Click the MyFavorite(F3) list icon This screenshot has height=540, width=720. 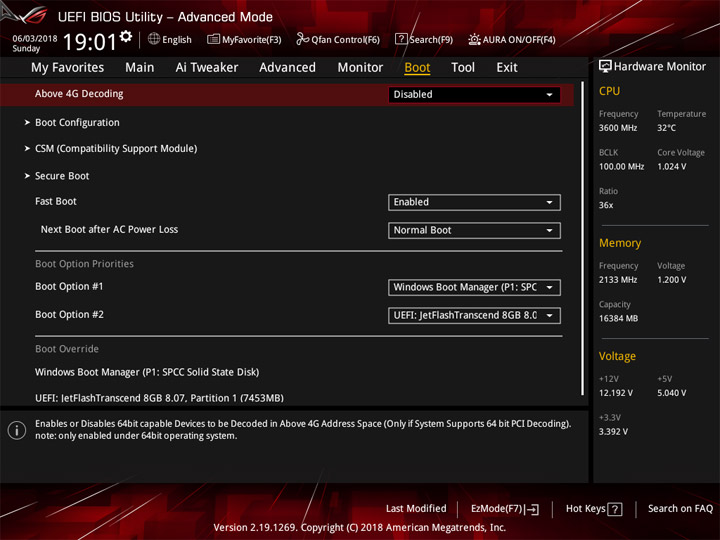(x=213, y=39)
